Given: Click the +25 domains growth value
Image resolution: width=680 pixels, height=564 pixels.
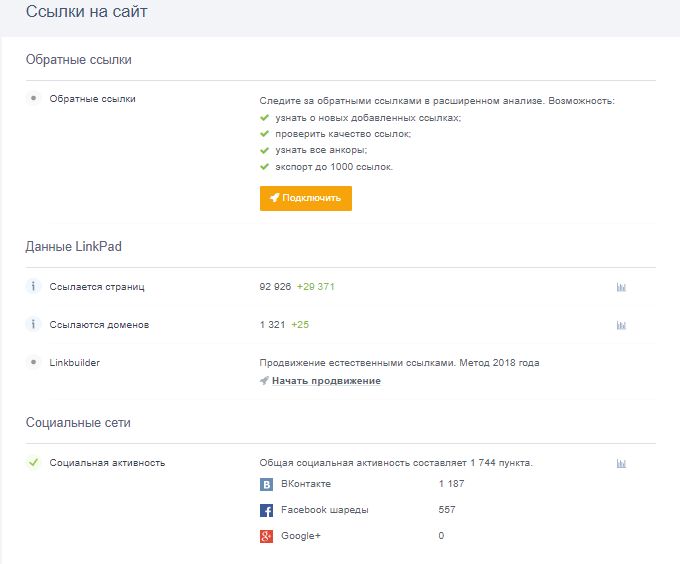Looking at the screenshot, I should 300,325.
